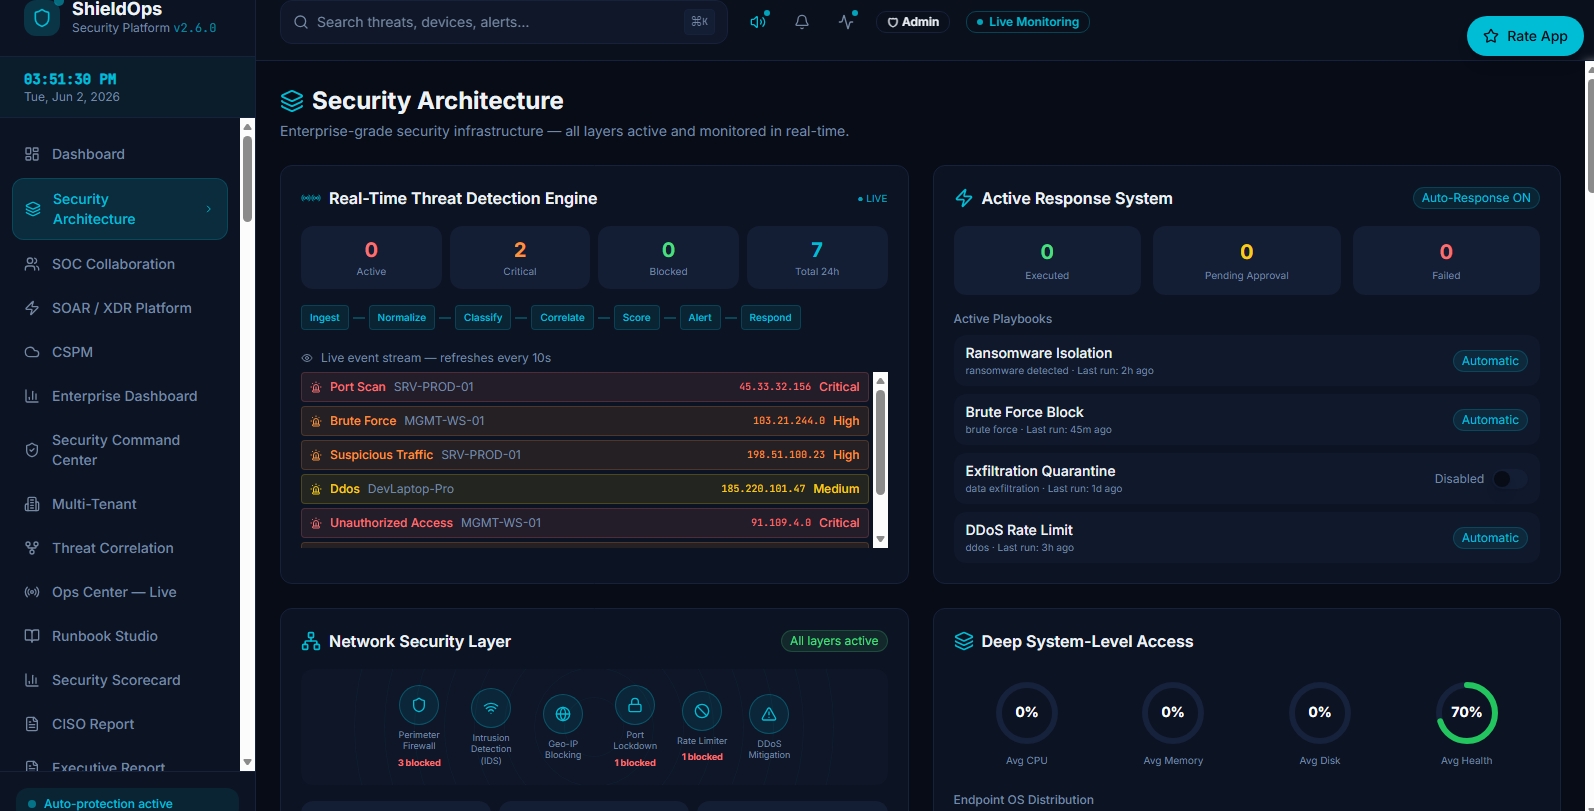Select the Port Lockdown lock icon
This screenshot has width=1594, height=811.
pyautogui.click(x=635, y=705)
